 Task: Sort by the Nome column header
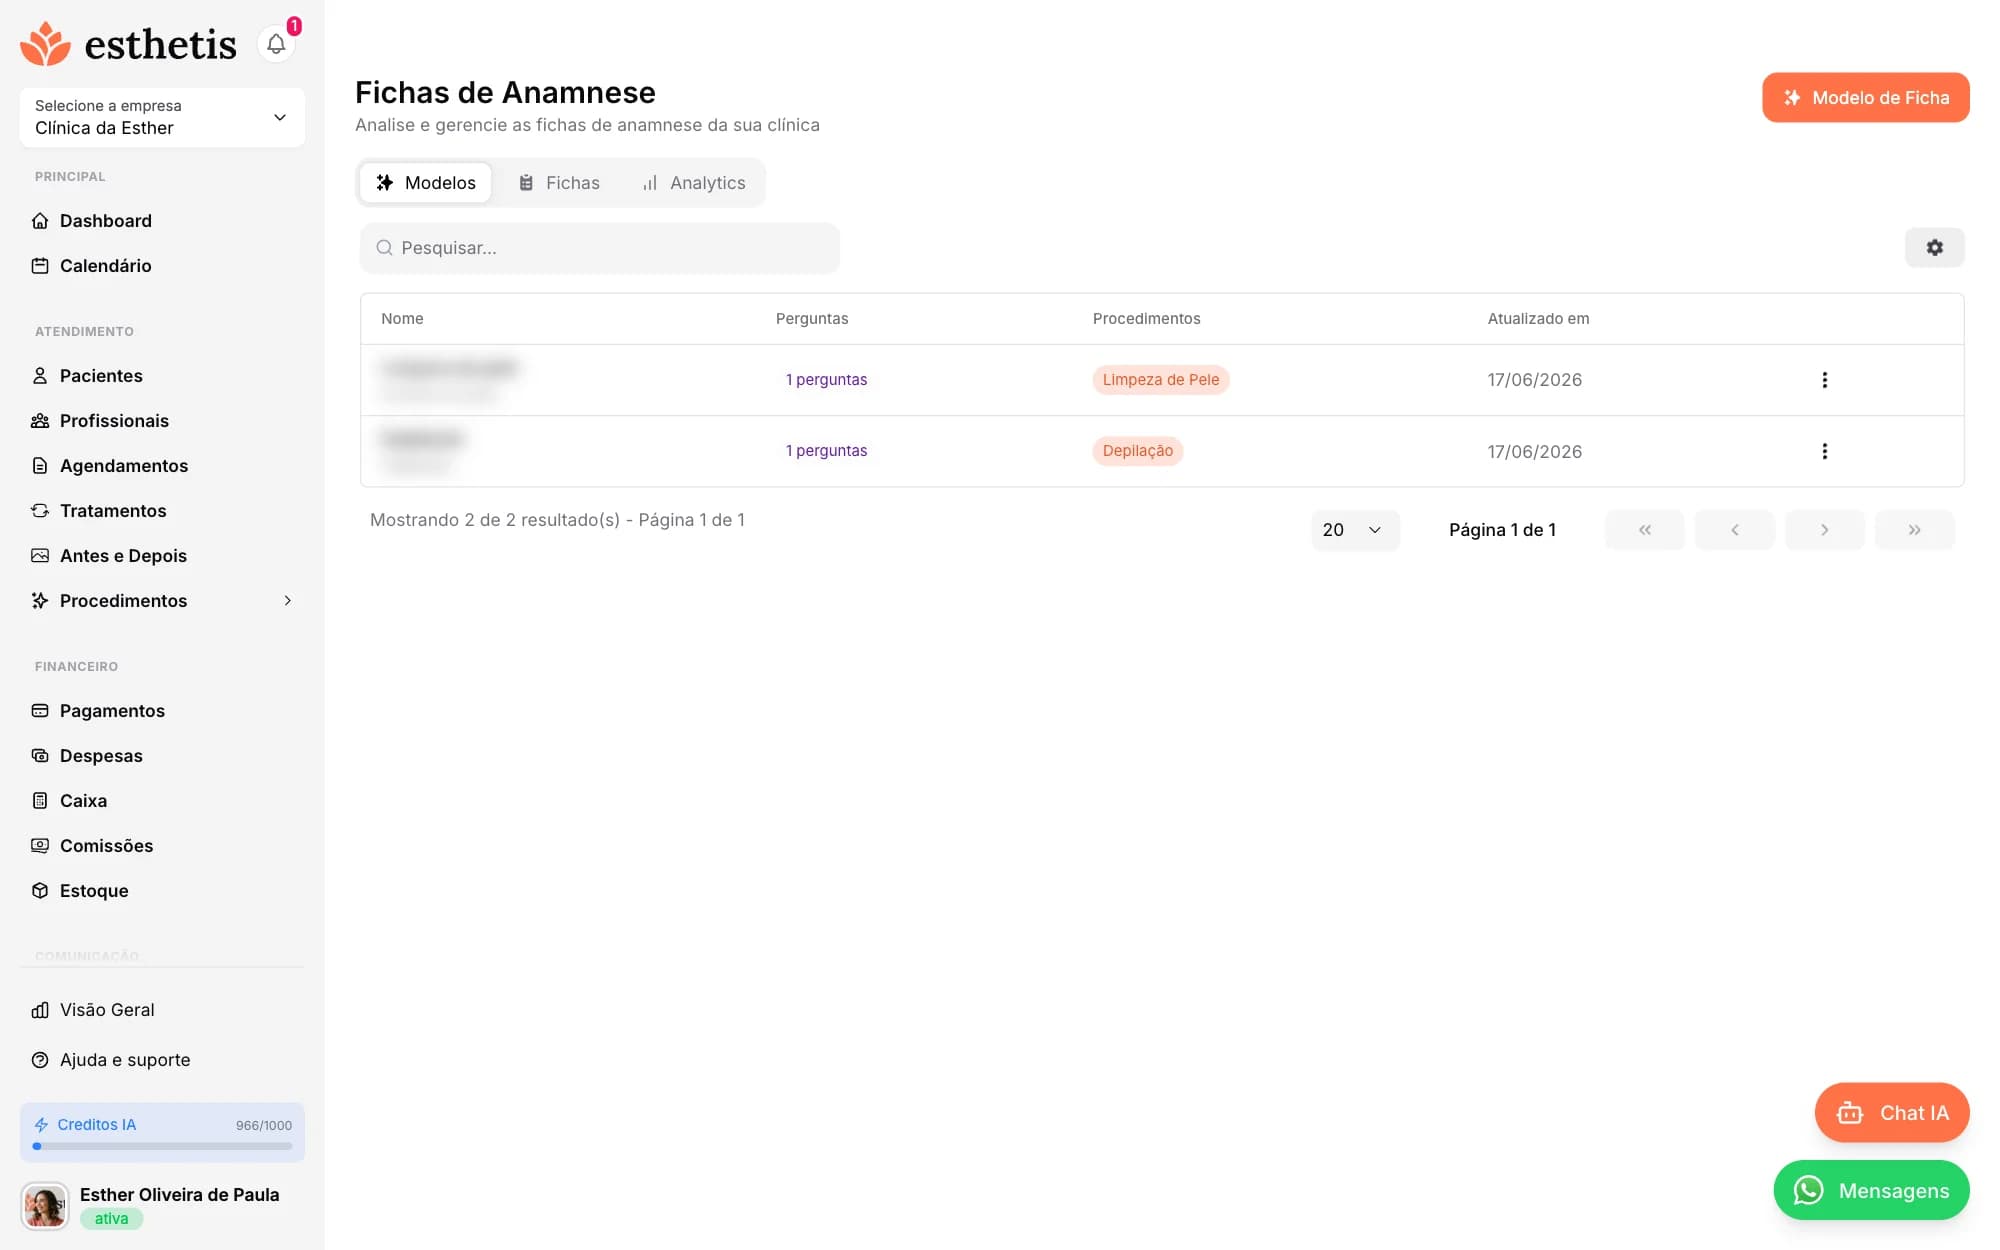(402, 319)
